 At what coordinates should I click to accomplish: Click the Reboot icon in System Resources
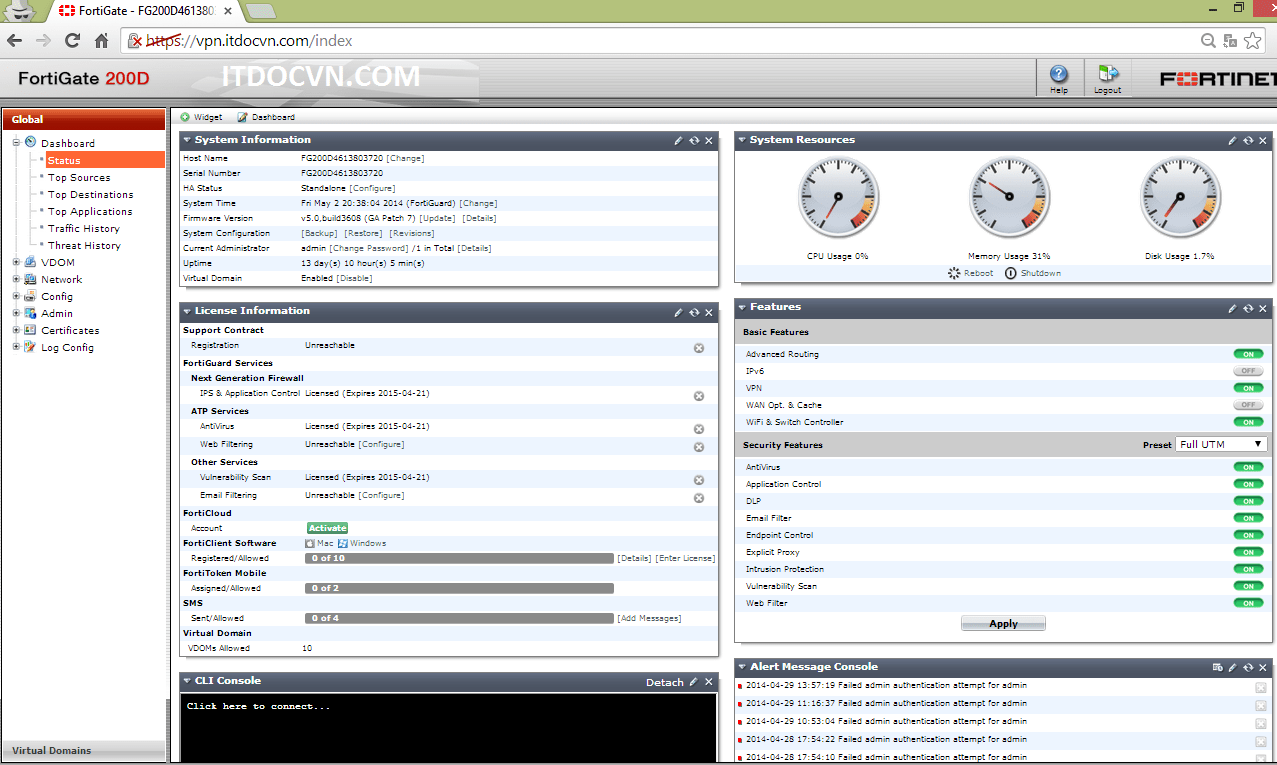[x=954, y=273]
